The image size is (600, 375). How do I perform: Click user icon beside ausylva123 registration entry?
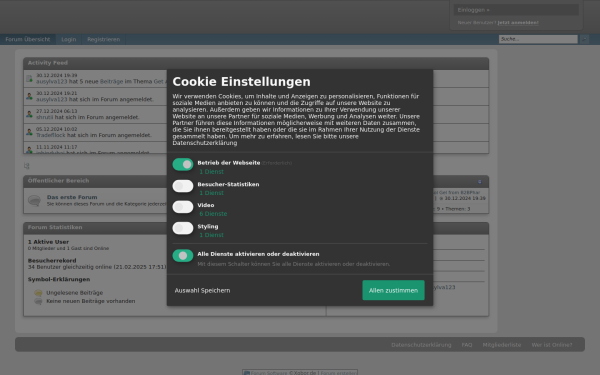(x=29, y=96)
